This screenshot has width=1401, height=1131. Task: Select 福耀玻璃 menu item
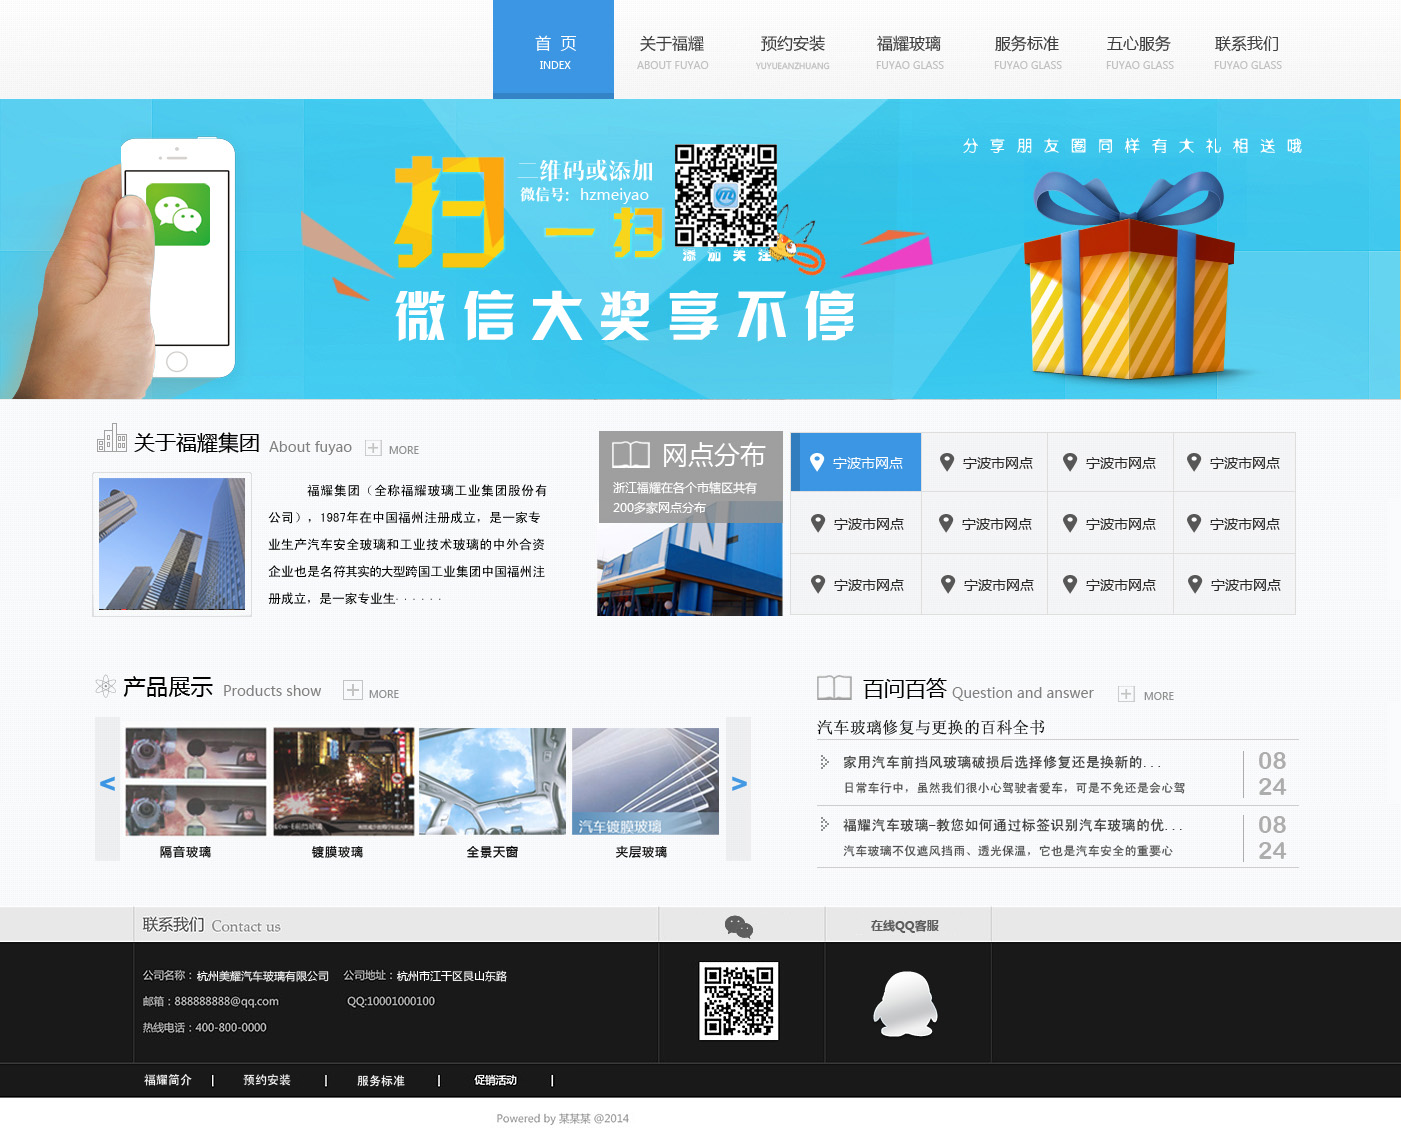(909, 52)
